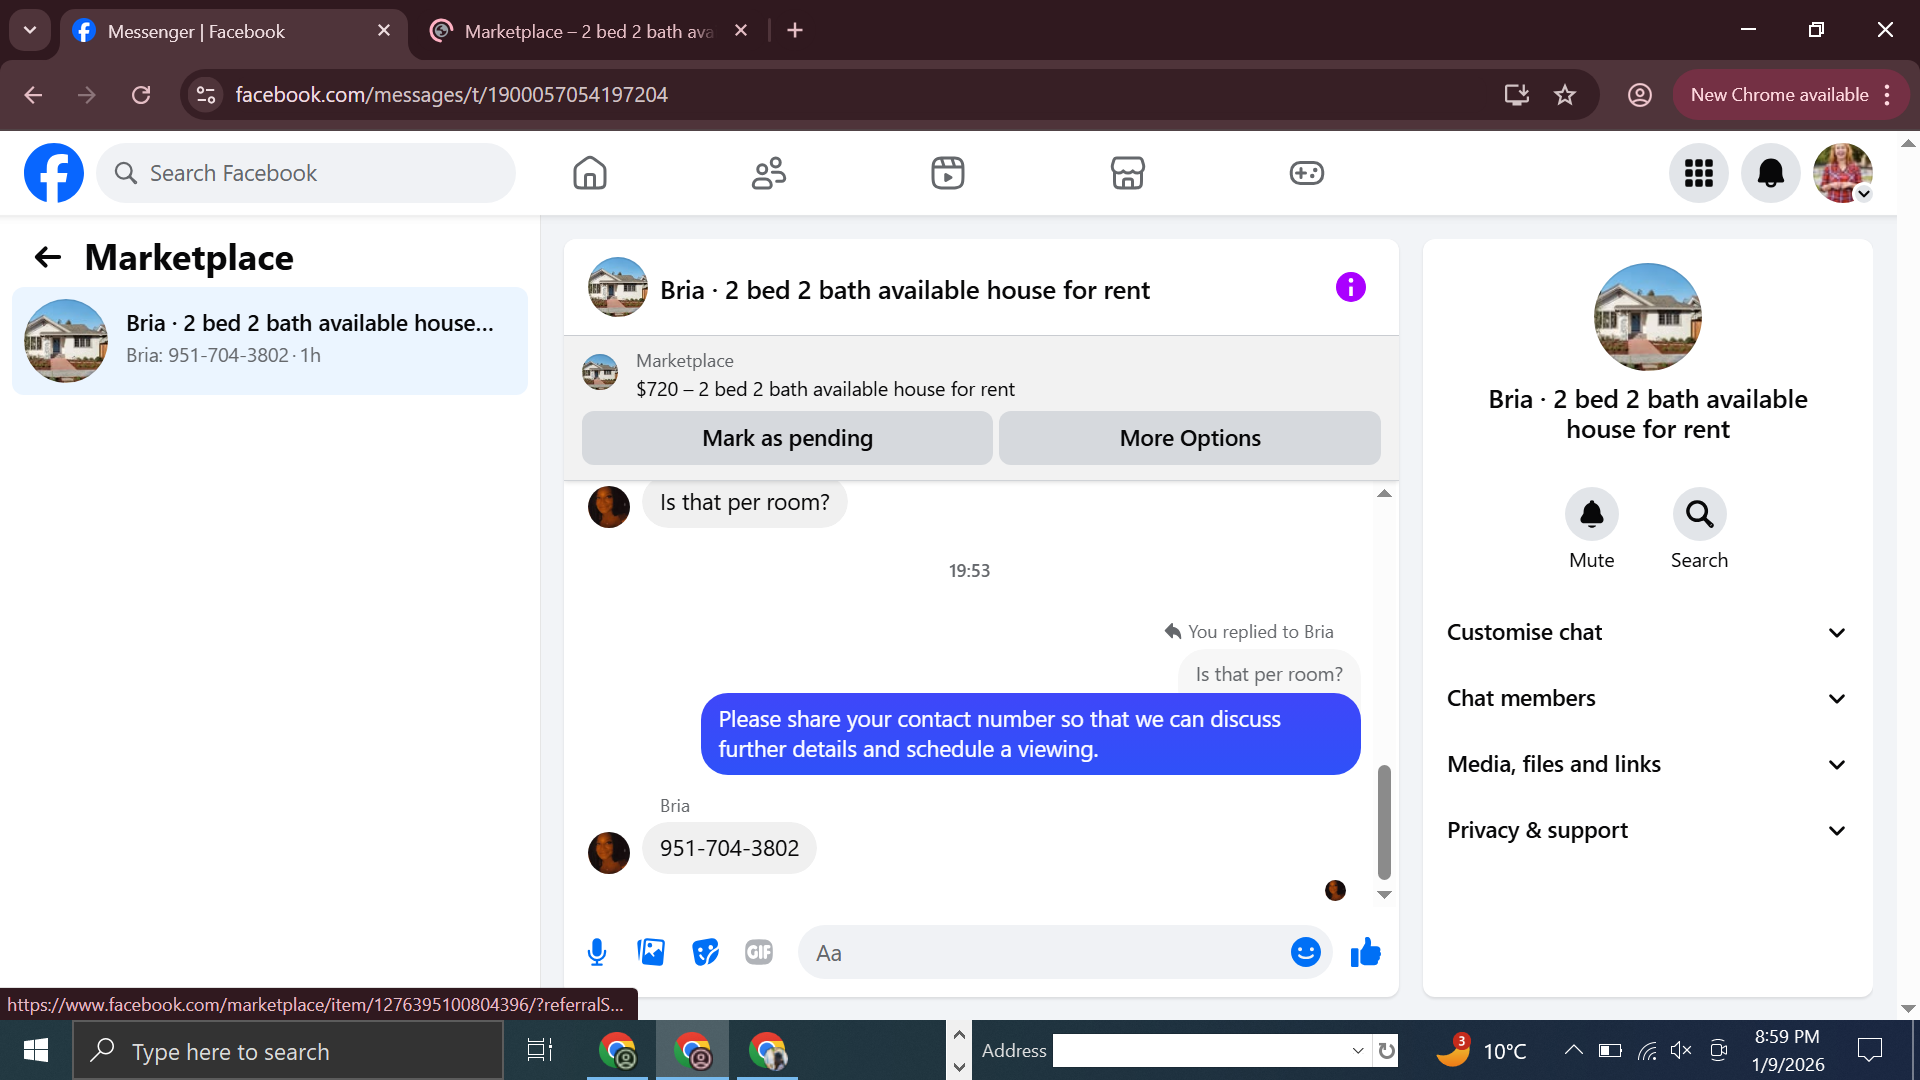Click the chat message scrollbar thumb
This screenshot has height=1080, width=1920.
pyautogui.click(x=1384, y=820)
